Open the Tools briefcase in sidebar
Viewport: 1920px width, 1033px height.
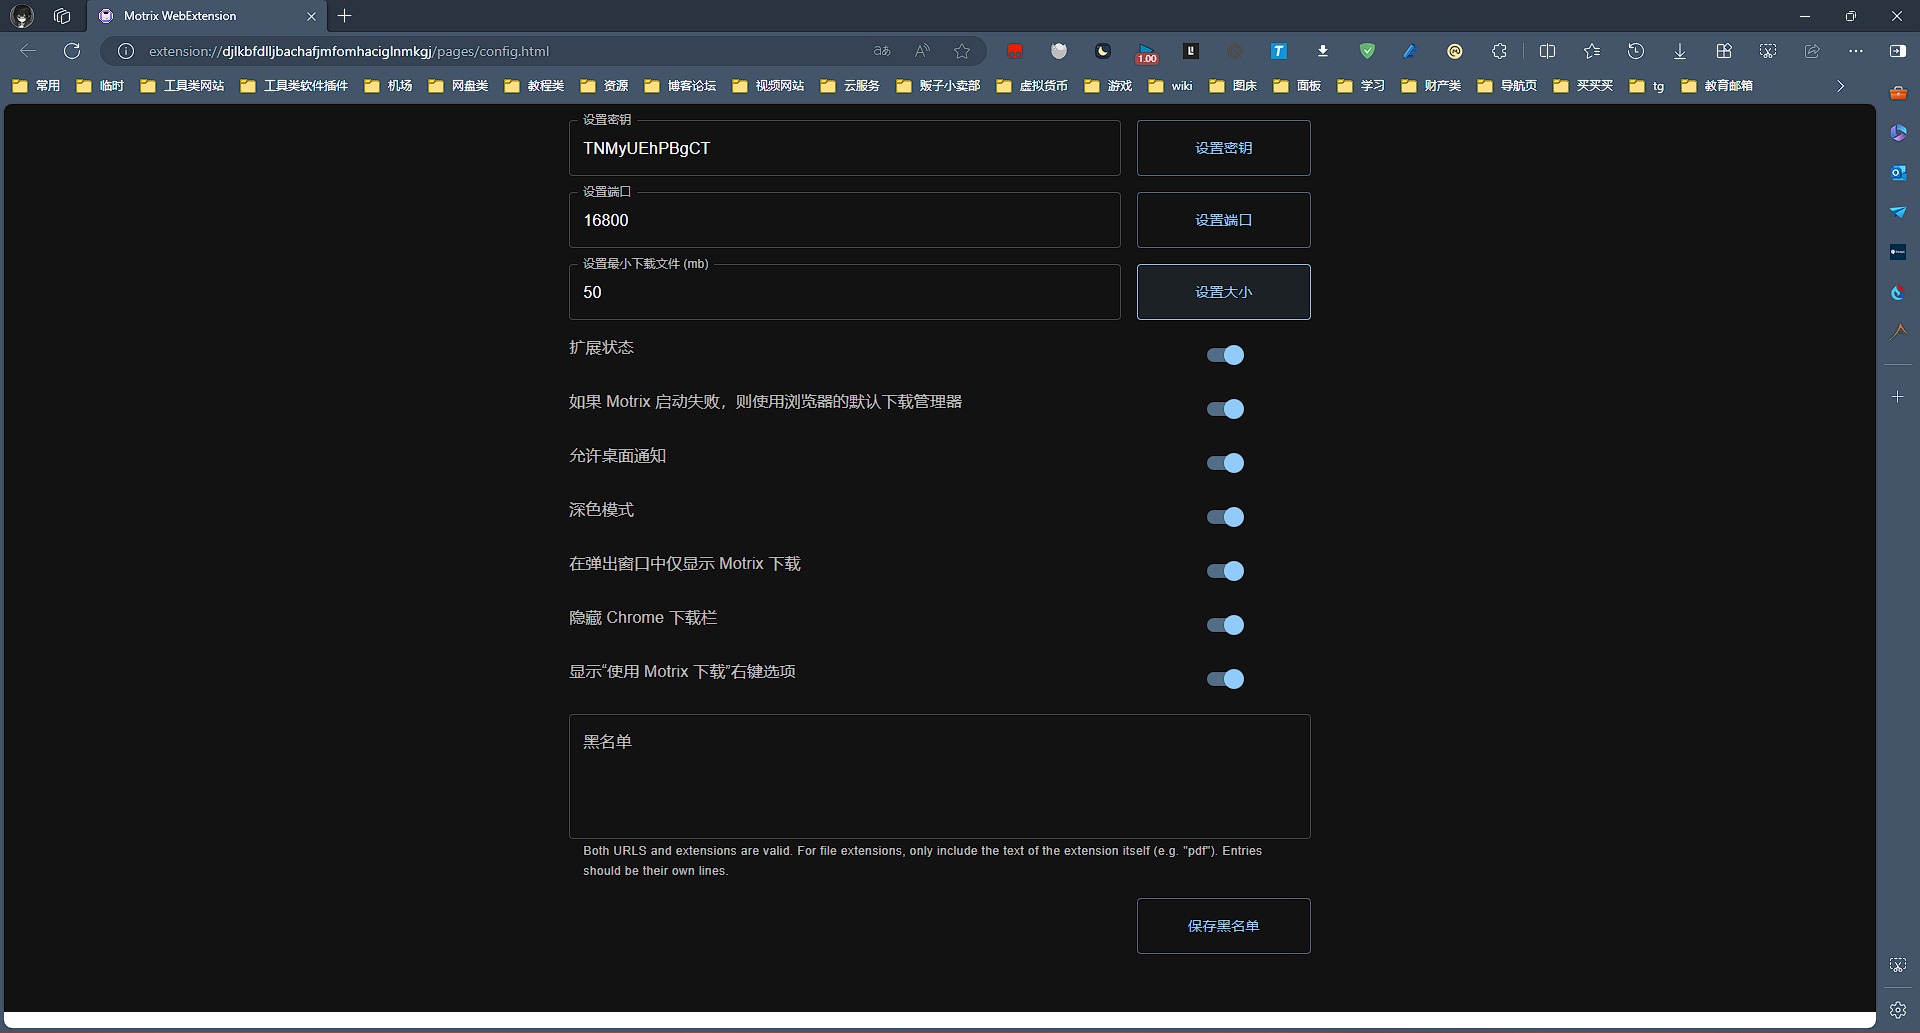point(1898,93)
